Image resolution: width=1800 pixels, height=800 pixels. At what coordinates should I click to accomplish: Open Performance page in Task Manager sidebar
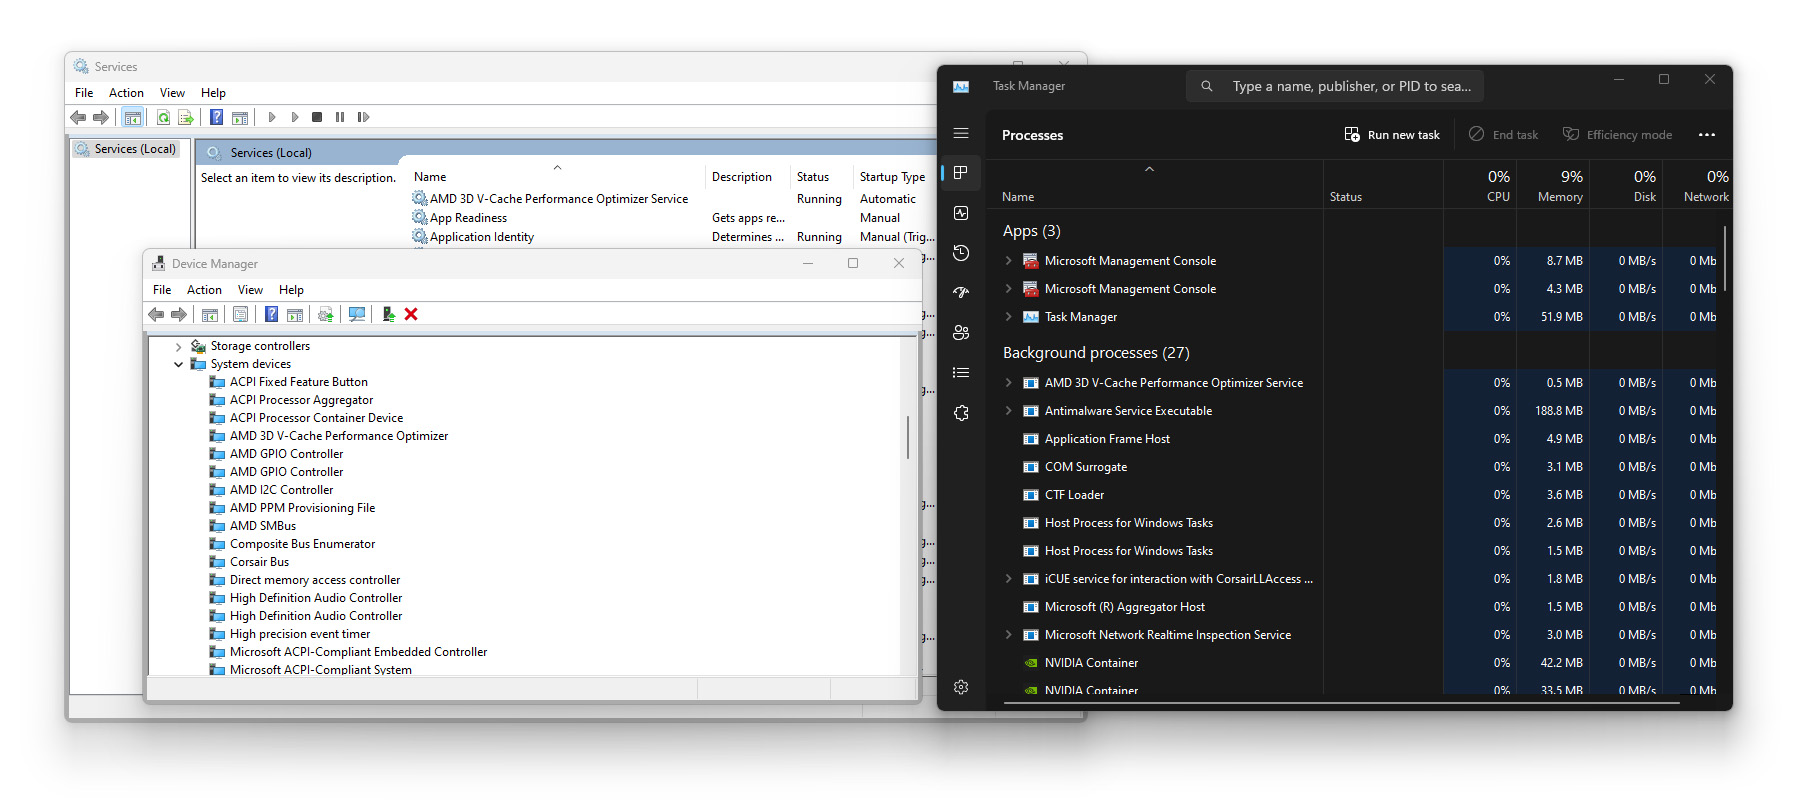pos(961,213)
